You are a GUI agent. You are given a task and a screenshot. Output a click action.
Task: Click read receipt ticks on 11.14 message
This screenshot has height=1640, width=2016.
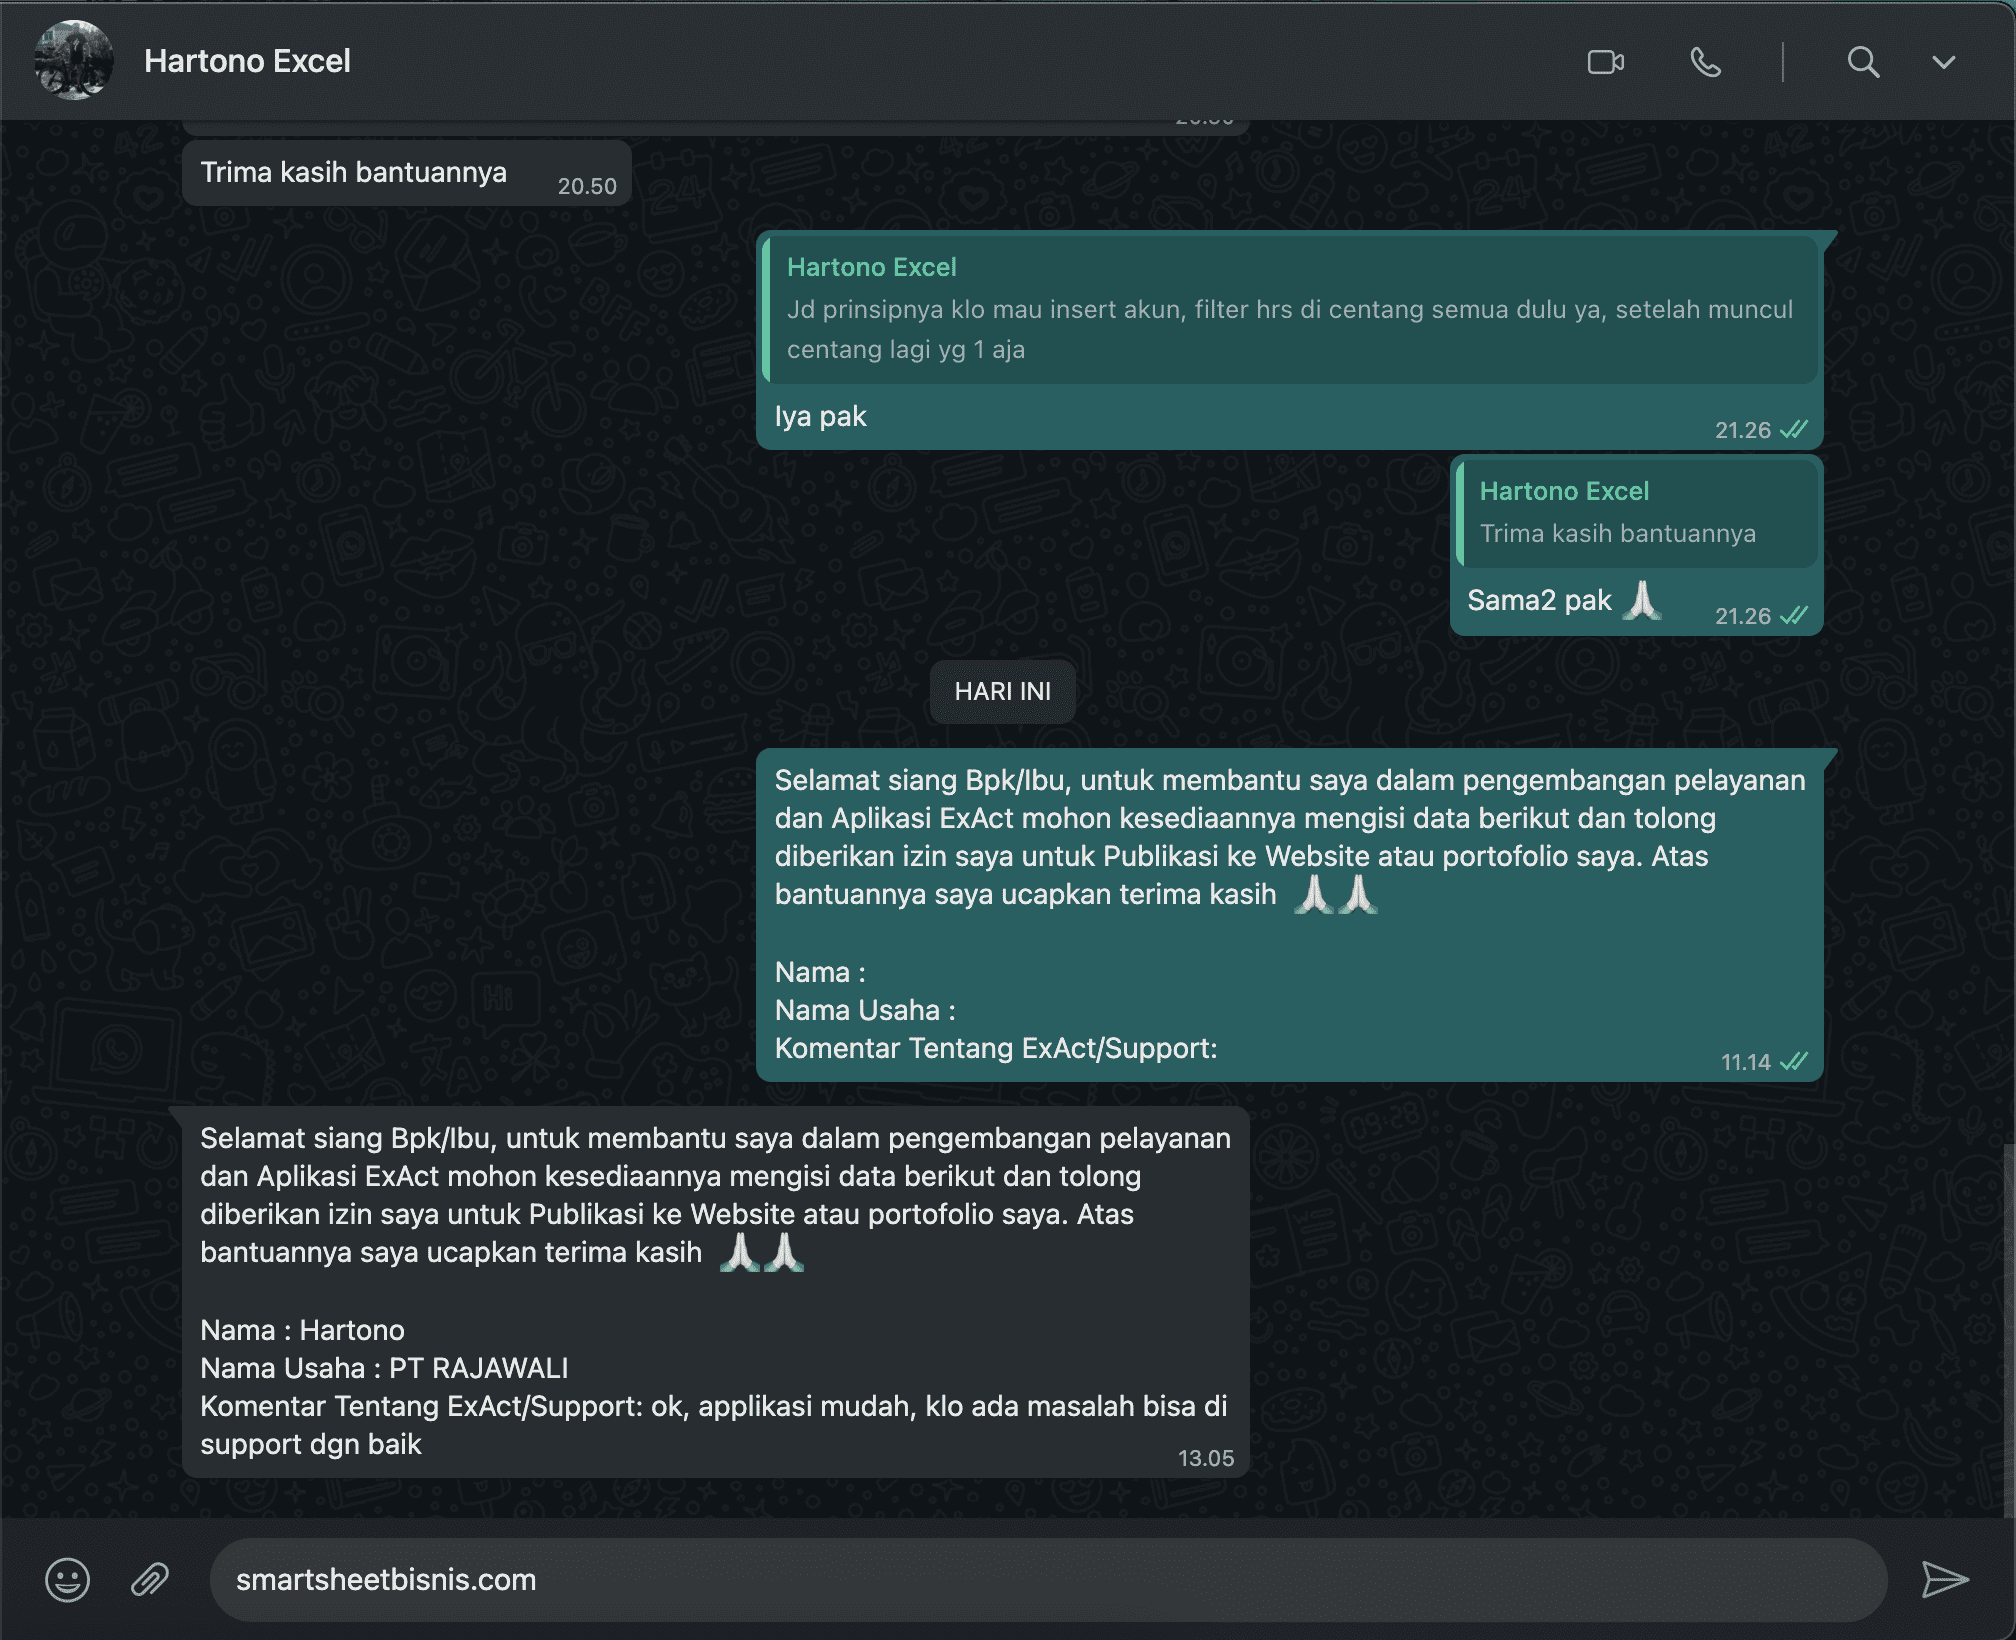[x=1794, y=1062]
